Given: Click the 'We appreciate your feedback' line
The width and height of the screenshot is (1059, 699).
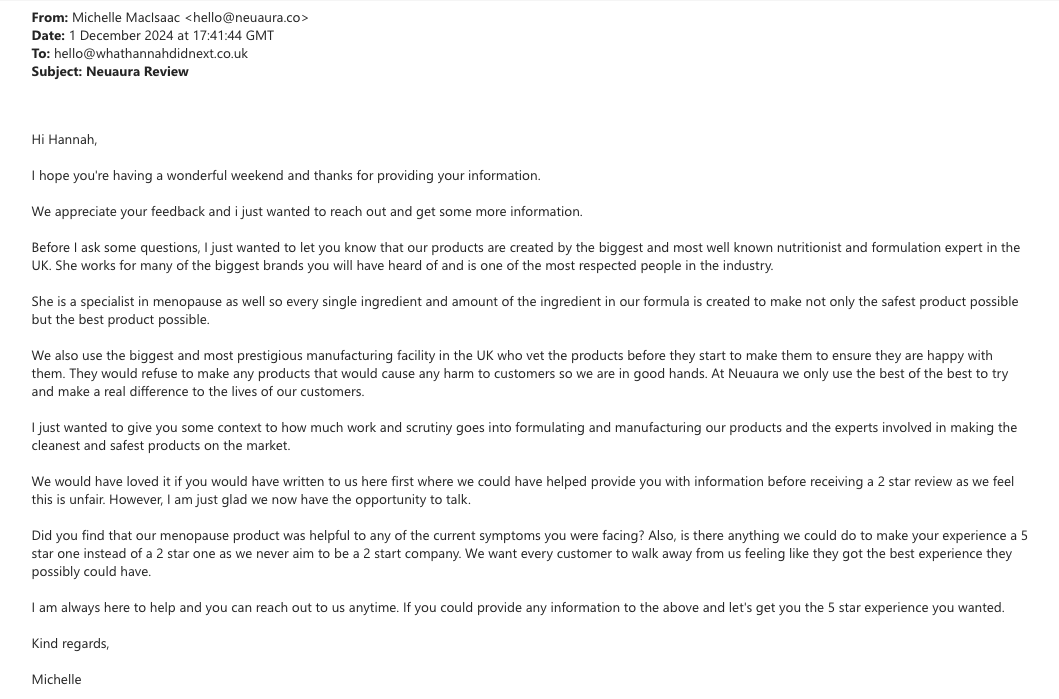Looking at the screenshot, I should click(306, 211).
